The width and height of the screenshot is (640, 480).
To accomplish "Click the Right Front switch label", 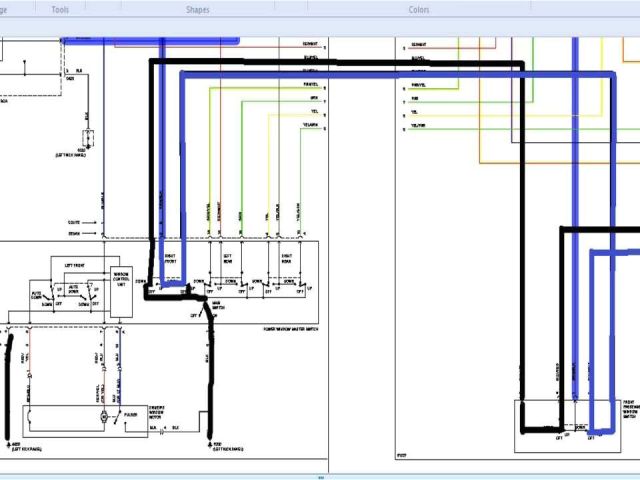I will click(171, 257).
